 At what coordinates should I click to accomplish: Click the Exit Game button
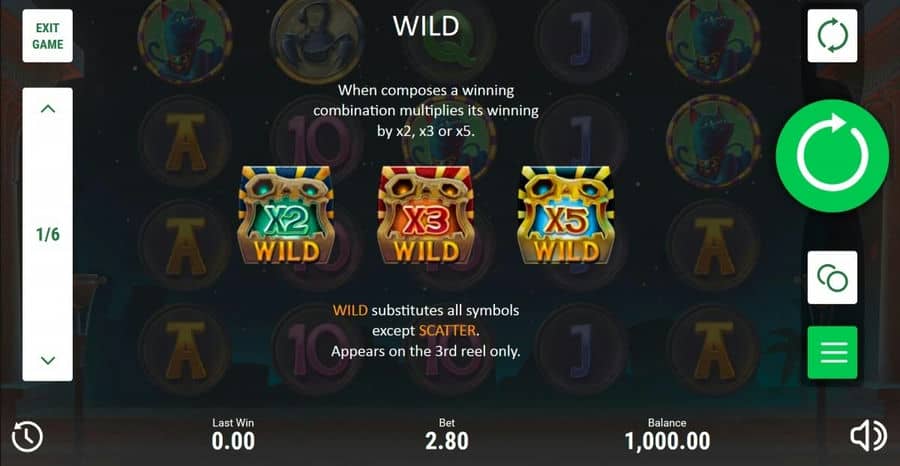48,36
